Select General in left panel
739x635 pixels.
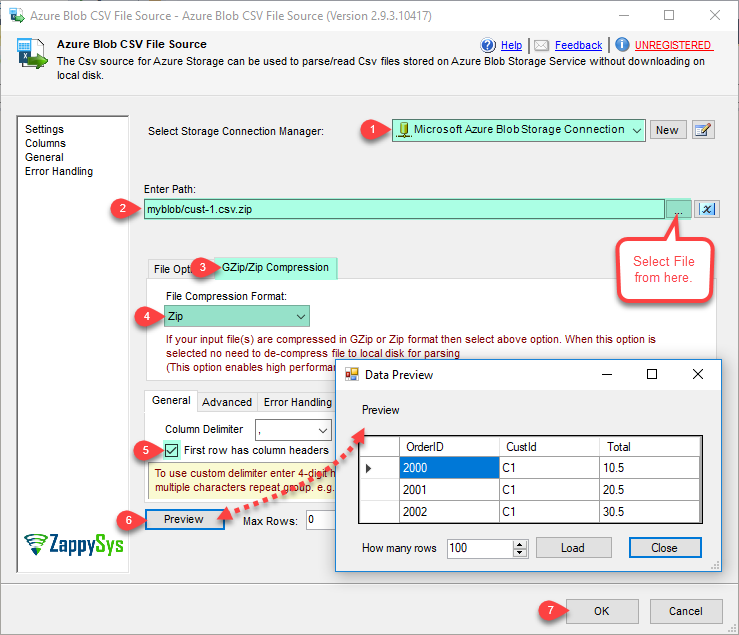(x=44, y=157)
